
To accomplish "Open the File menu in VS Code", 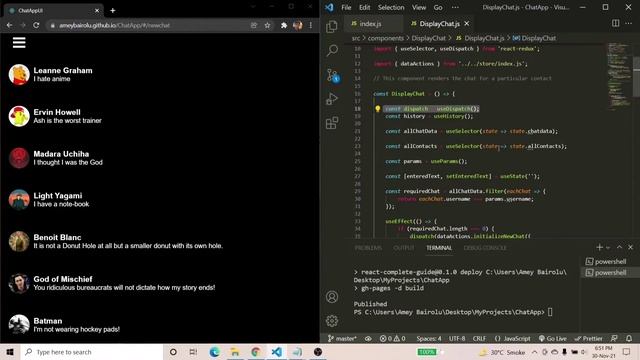I will click(346, 7).
